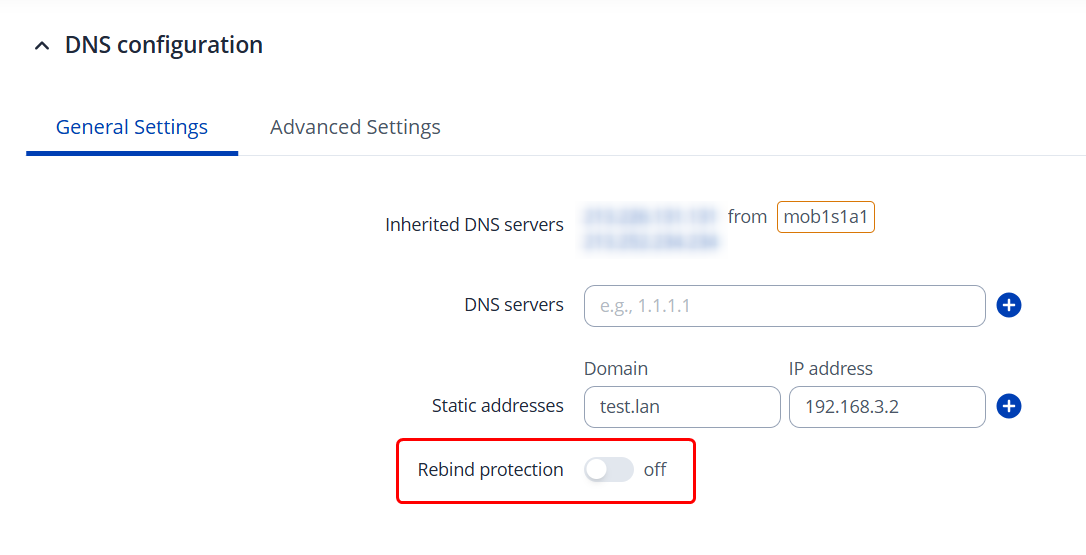Click the mob1s1a1 interface badge
The height and width of the screenshot is (555, 1086).
825,217
